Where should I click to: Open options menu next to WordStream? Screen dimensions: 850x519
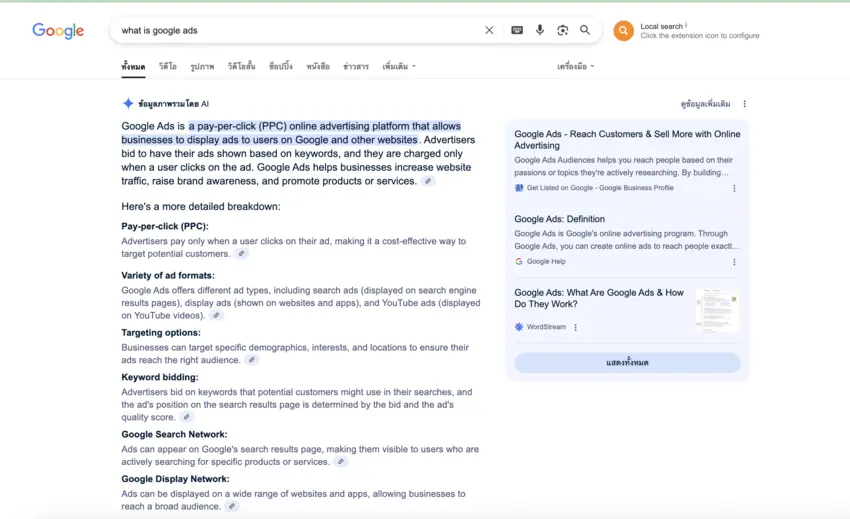click(x=575, y=327)
